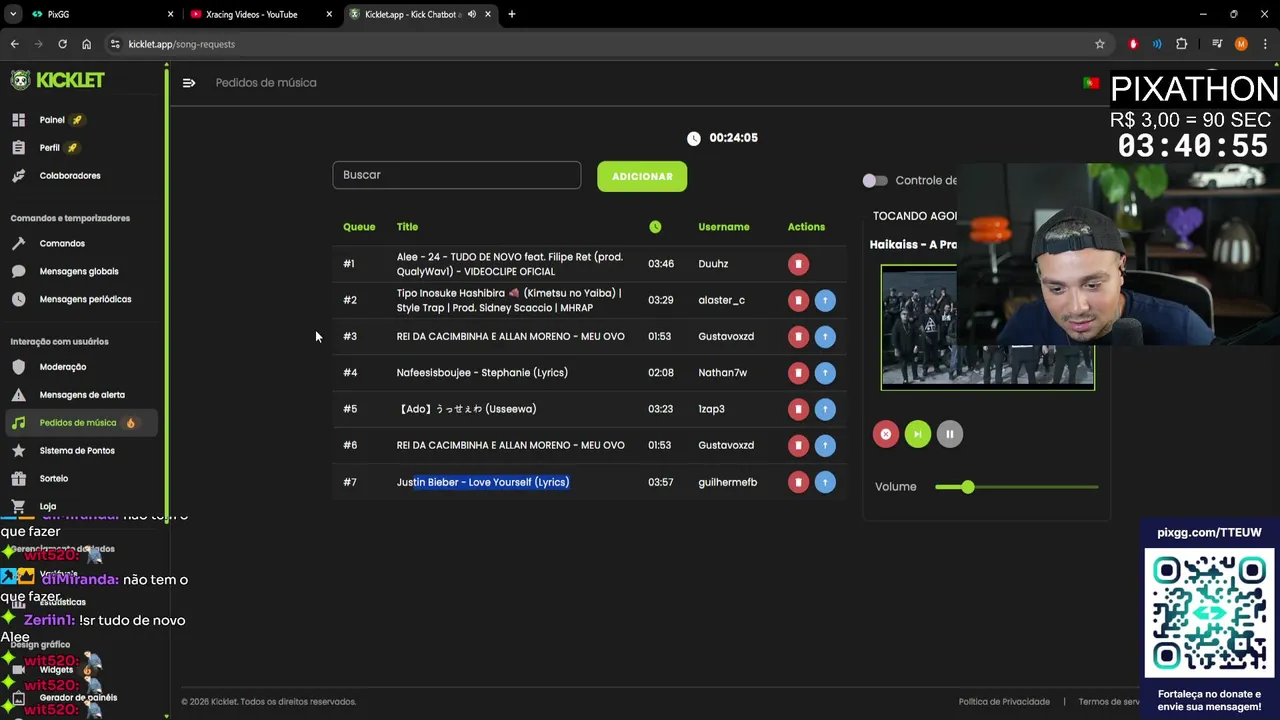Sort by the Title column header
This screenshot has width=1280, height=720.
tap(407, 227)
